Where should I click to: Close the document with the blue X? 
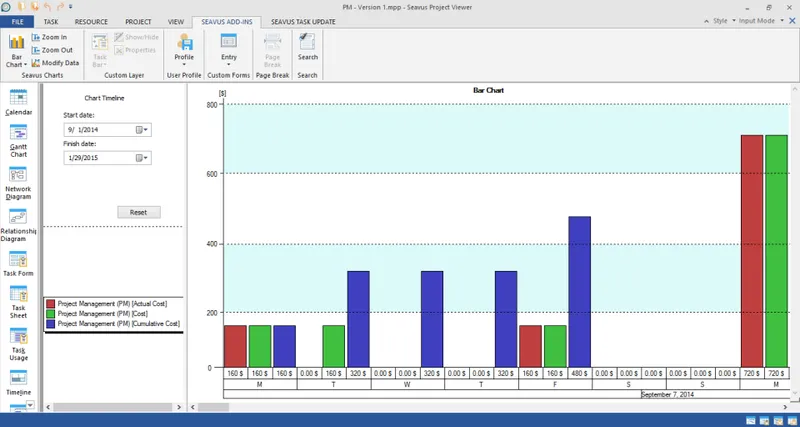pos(792,21)
